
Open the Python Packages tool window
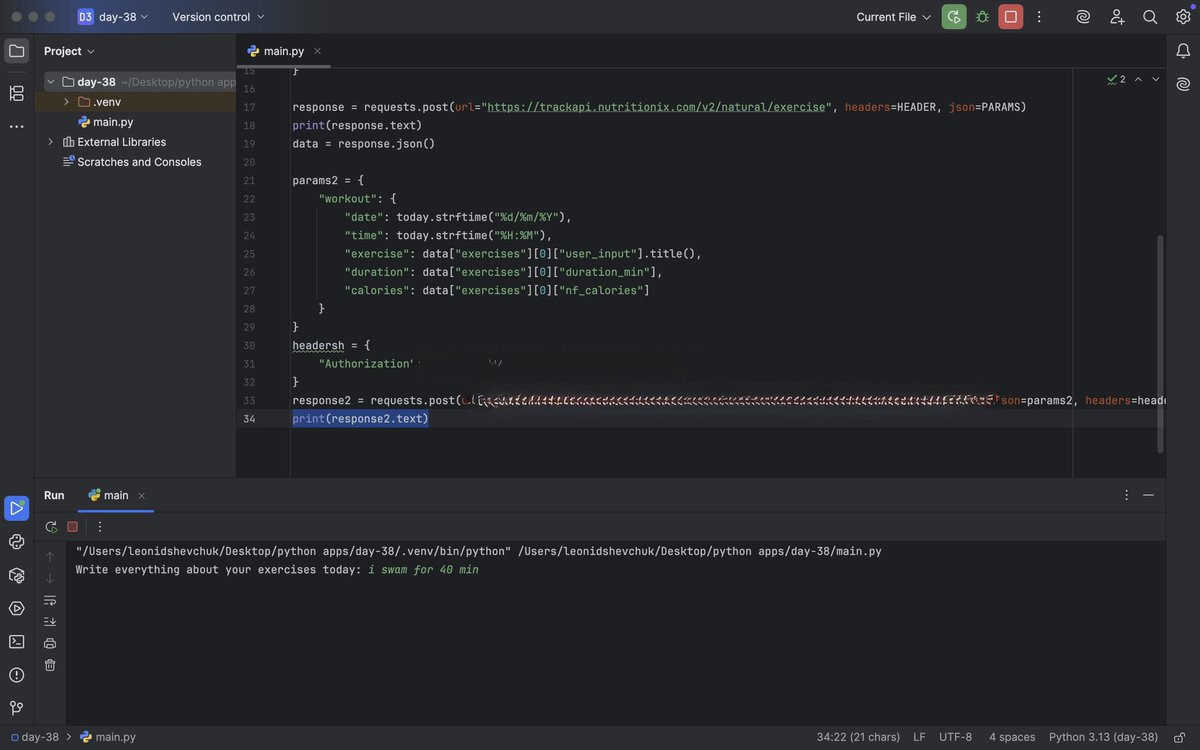click(x=16, y=575)
